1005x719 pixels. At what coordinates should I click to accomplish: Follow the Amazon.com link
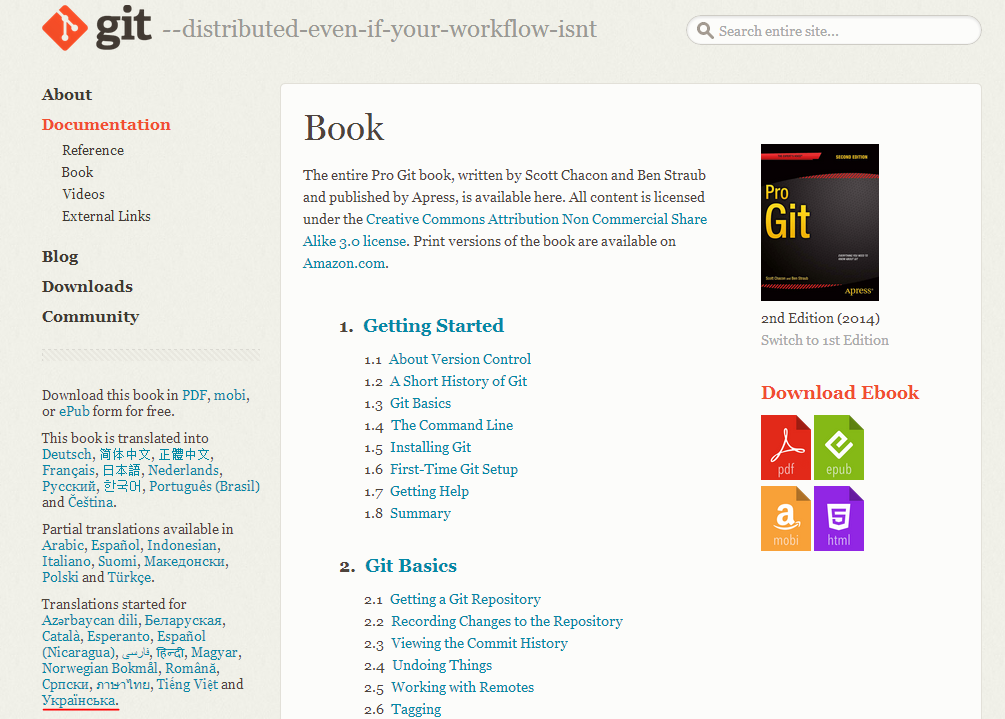click(344, 264)
